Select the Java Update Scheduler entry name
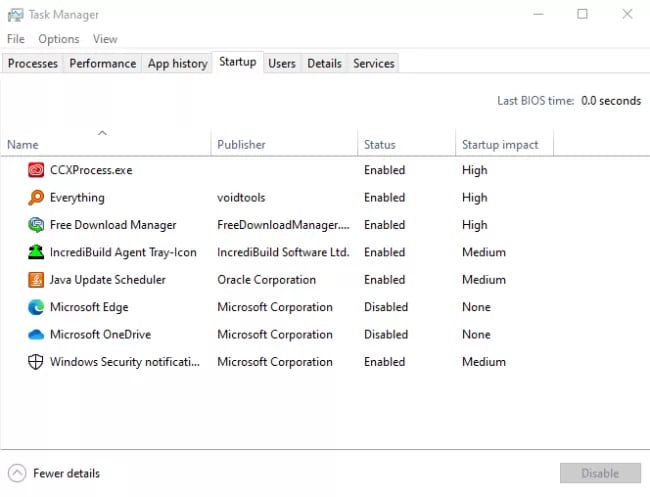 (108, 279)
